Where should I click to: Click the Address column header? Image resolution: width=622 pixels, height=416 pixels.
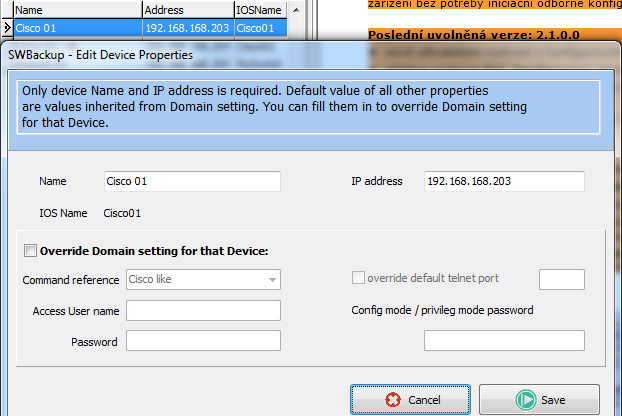point(188,10)
